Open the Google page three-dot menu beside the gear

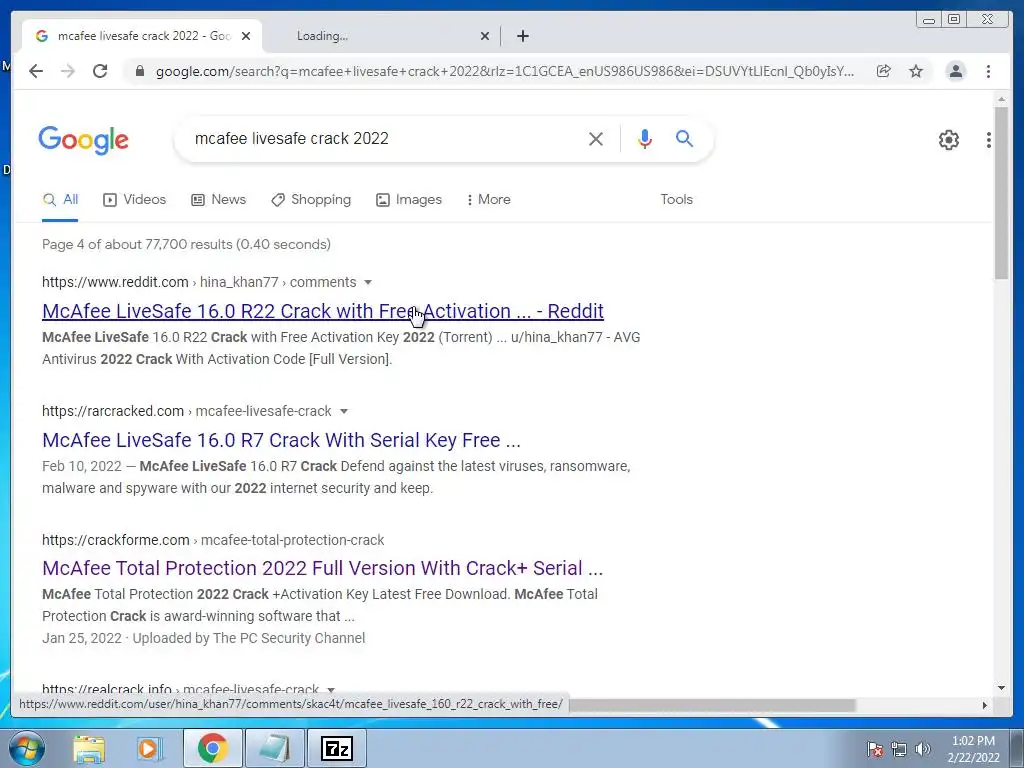tap(989, 140)
